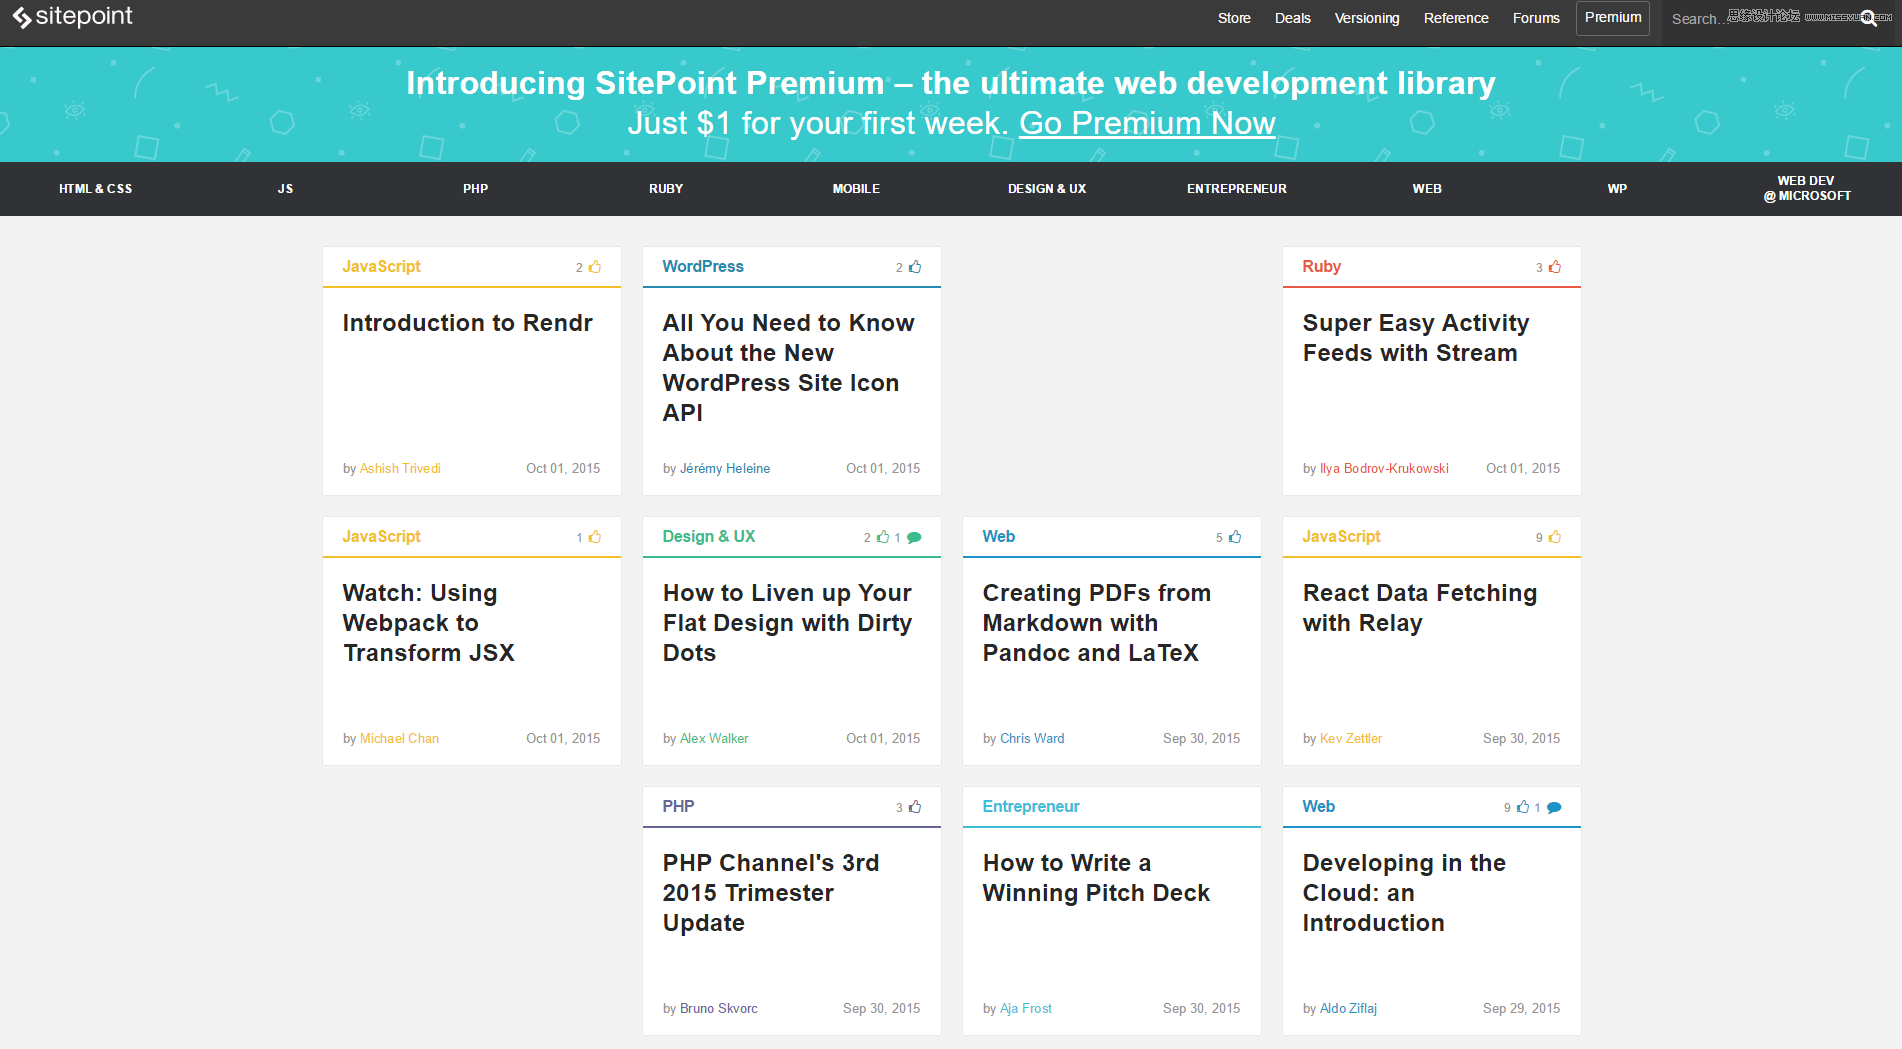
Task: Open the Reference section
Action: click(x=1456, y=18)
